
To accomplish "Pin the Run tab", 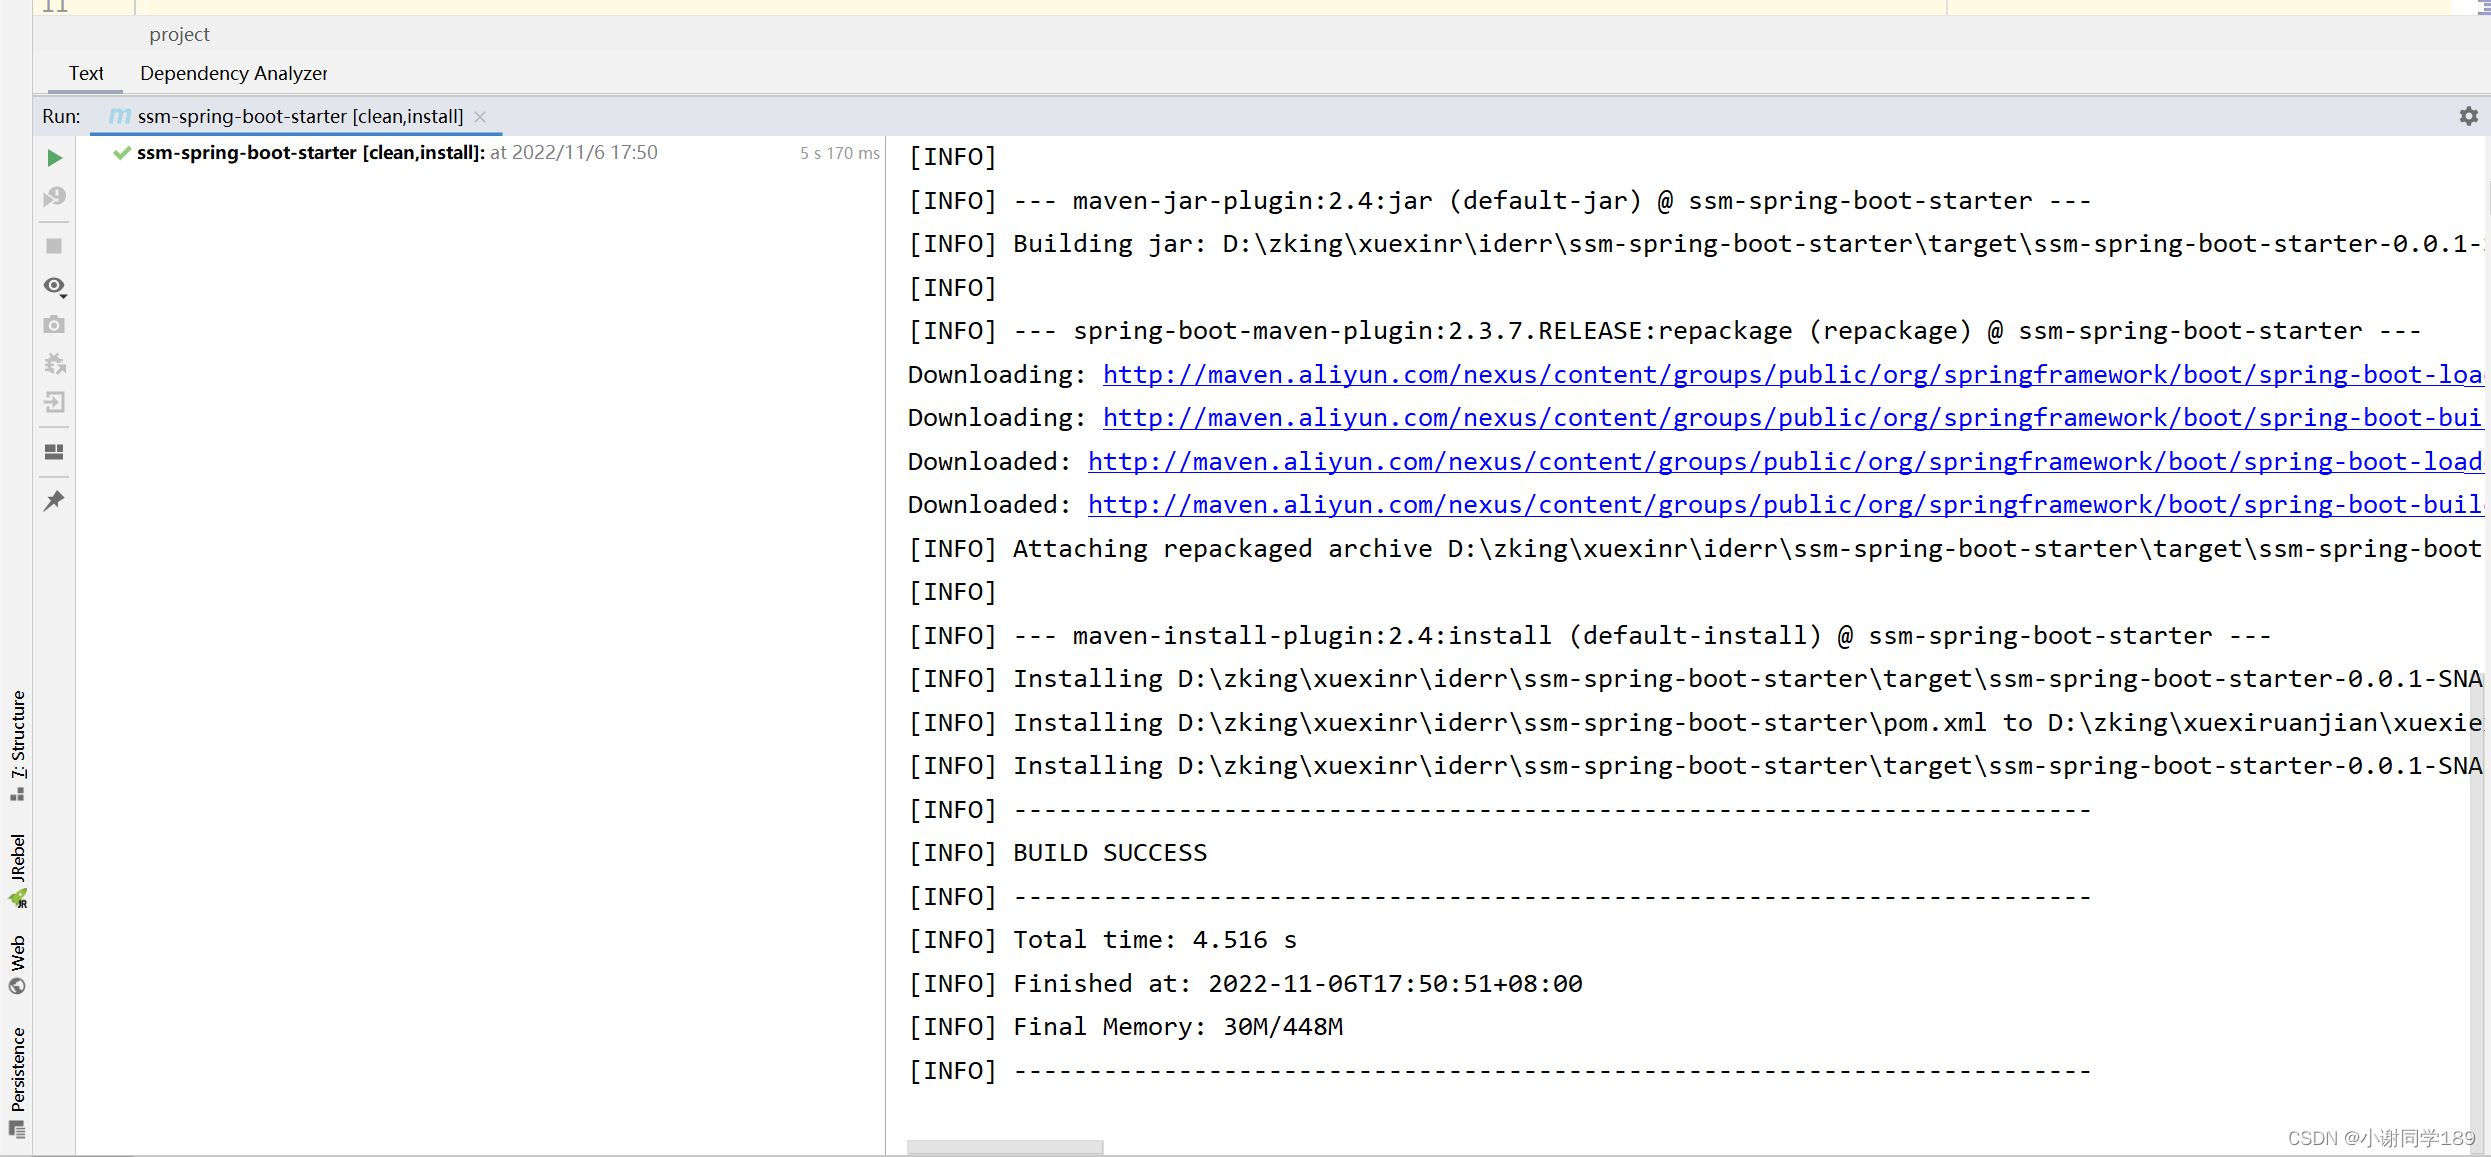I will 54,501.
